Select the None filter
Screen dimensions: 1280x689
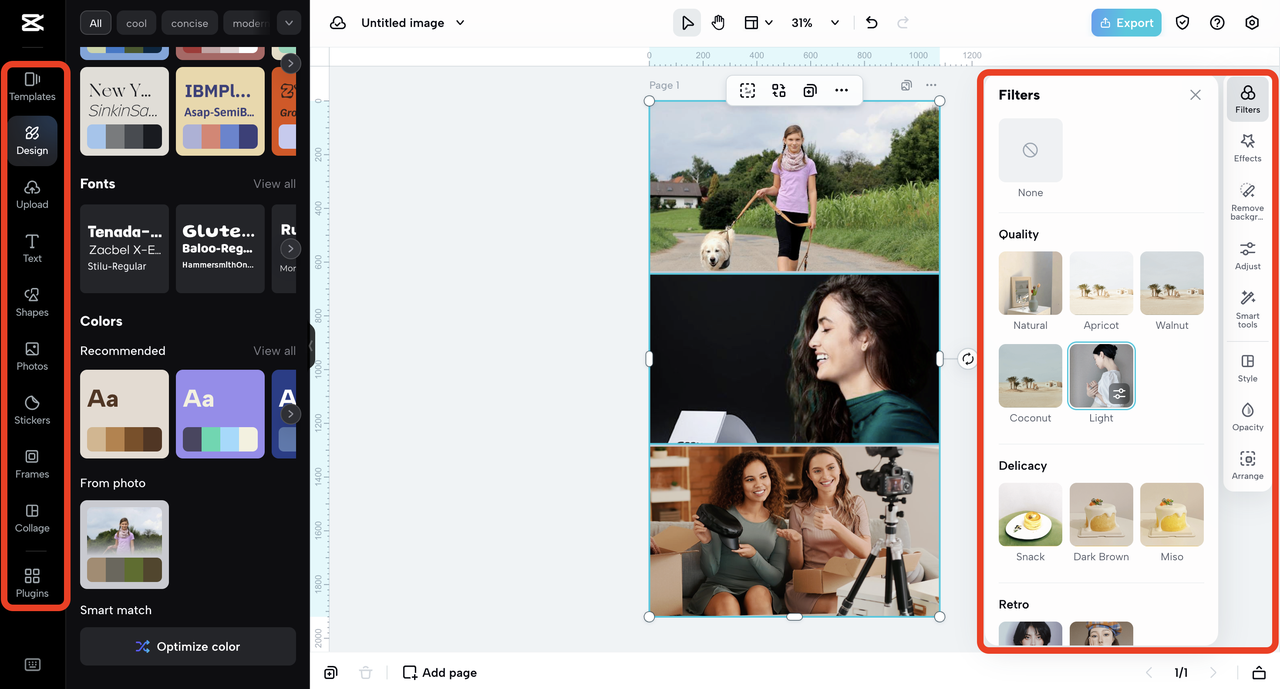point(1030,151)
